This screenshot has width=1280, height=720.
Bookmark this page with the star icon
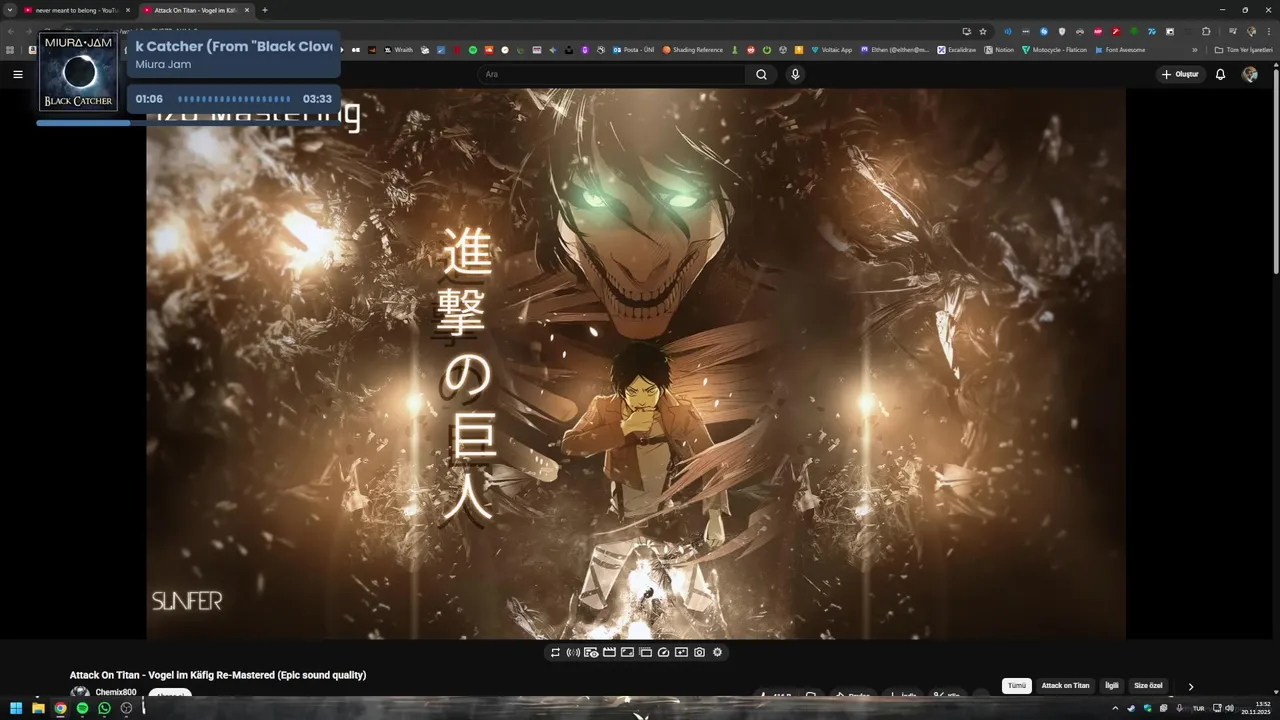pos(983,31)
